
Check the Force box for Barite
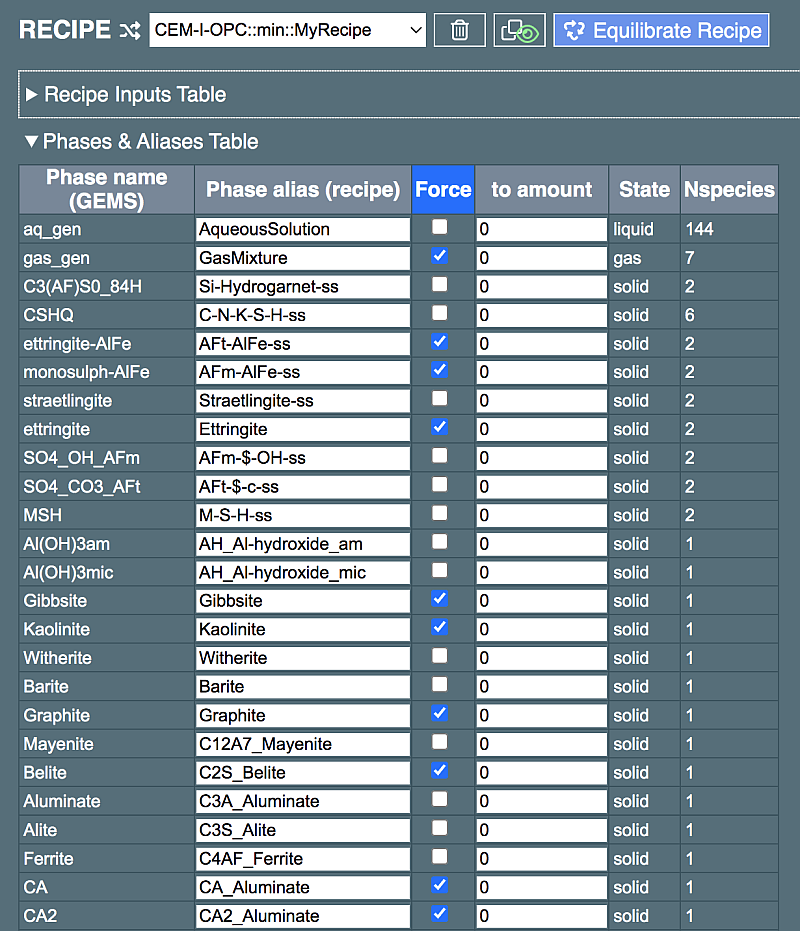[x=440, y=686]
